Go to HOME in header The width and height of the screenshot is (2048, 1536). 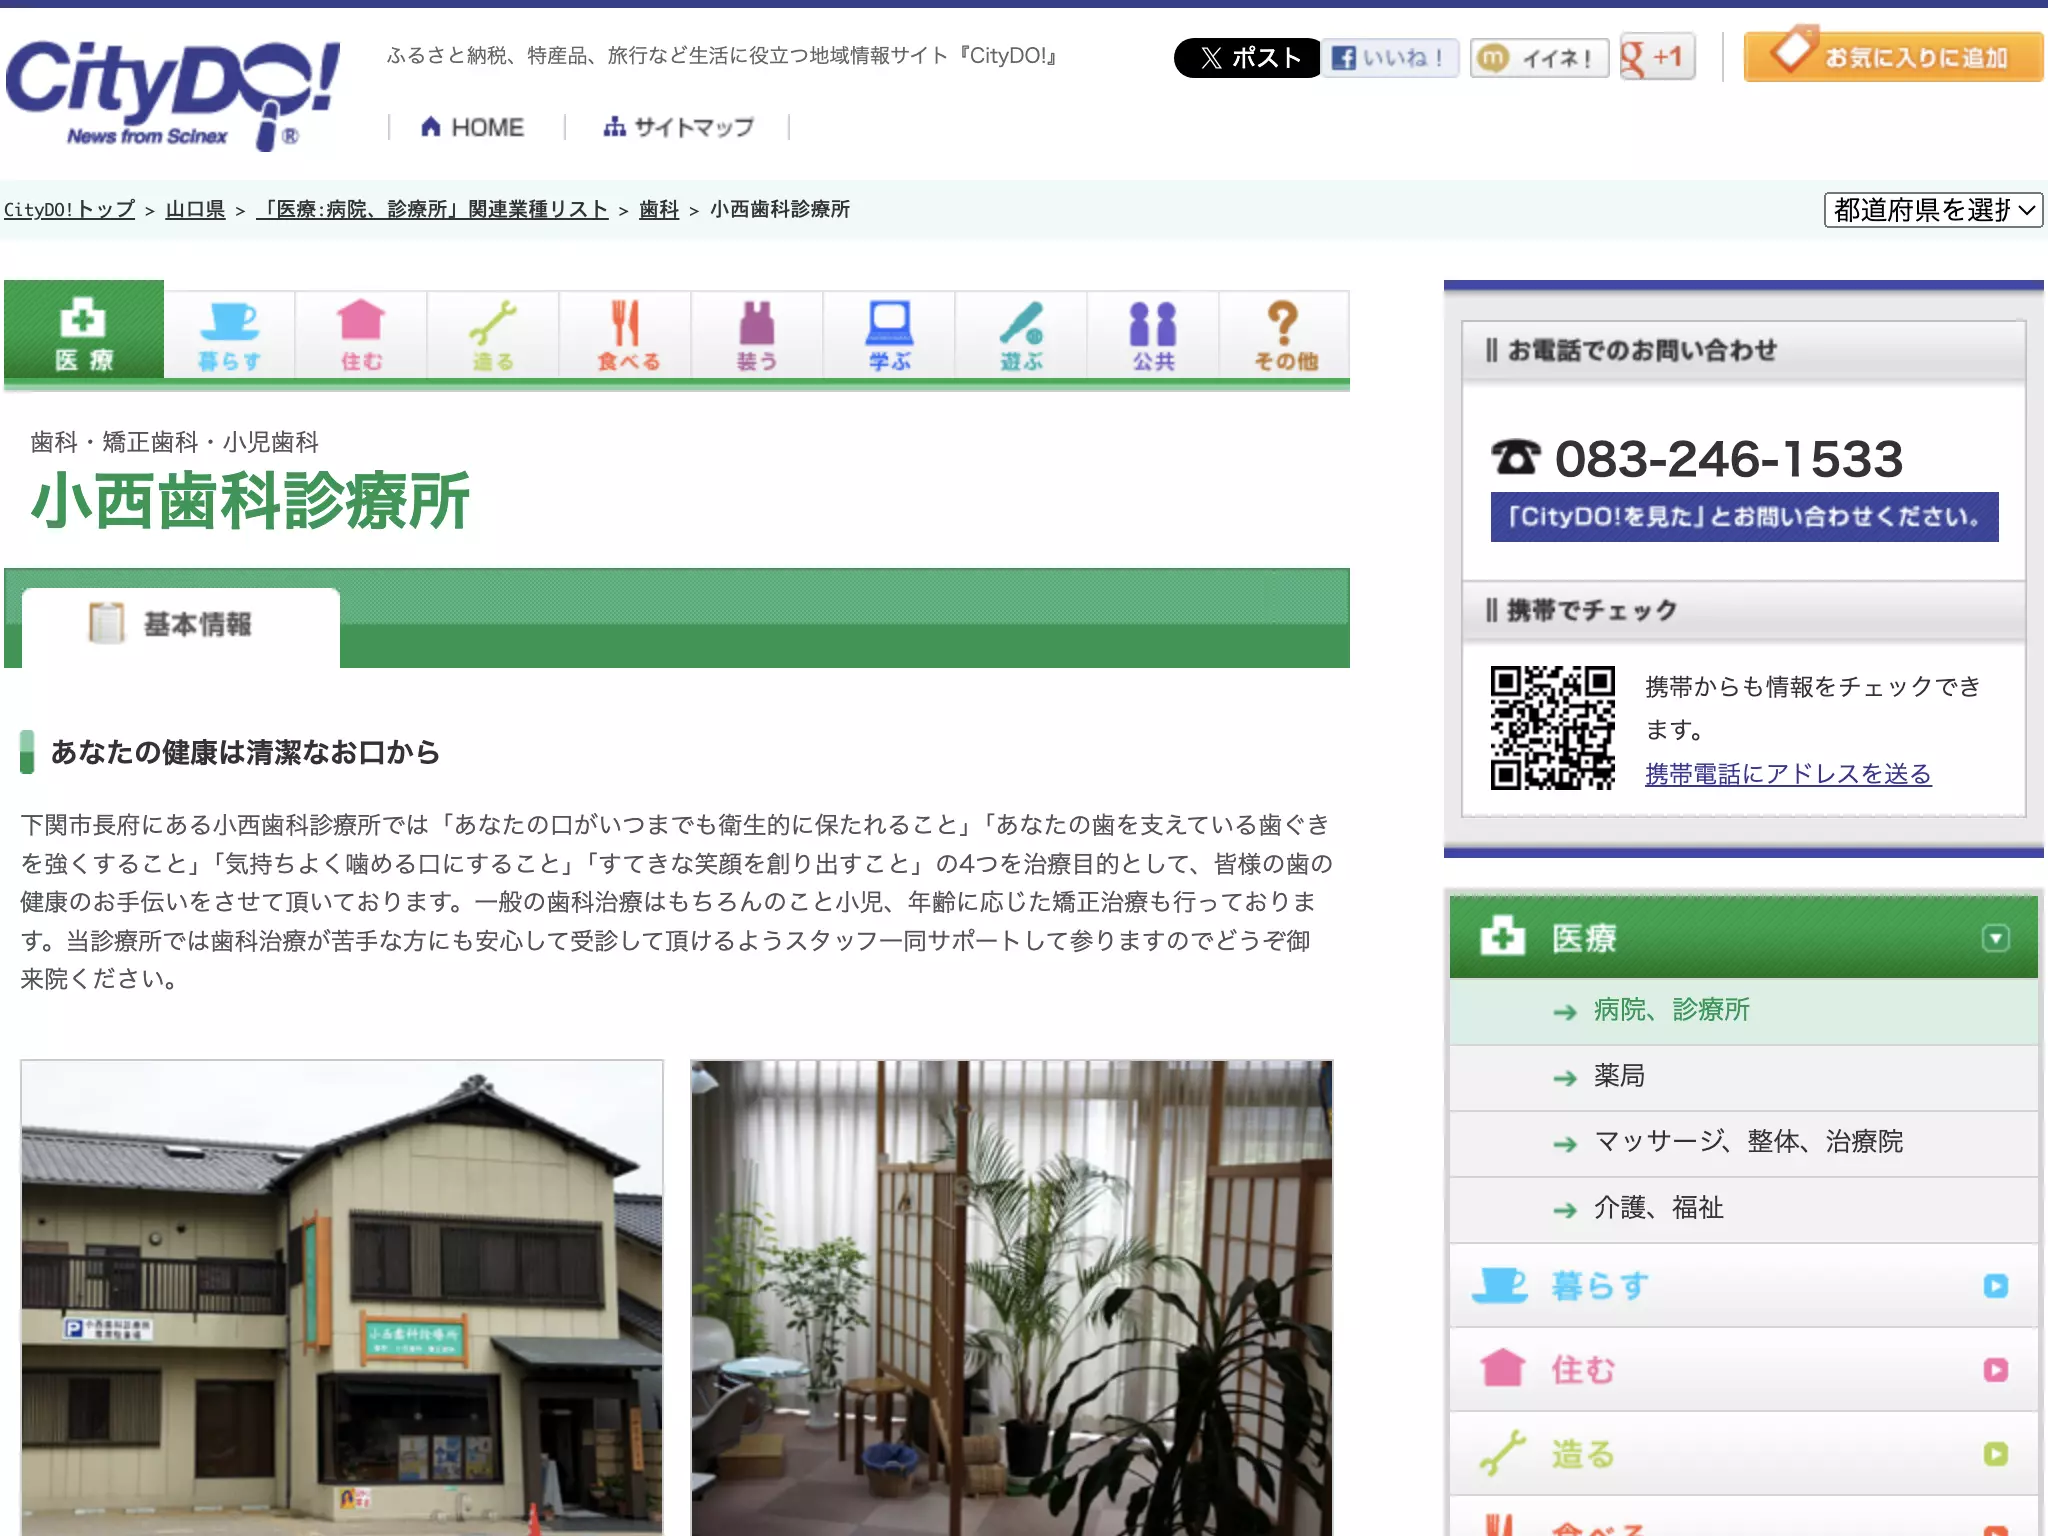point(473,127)
